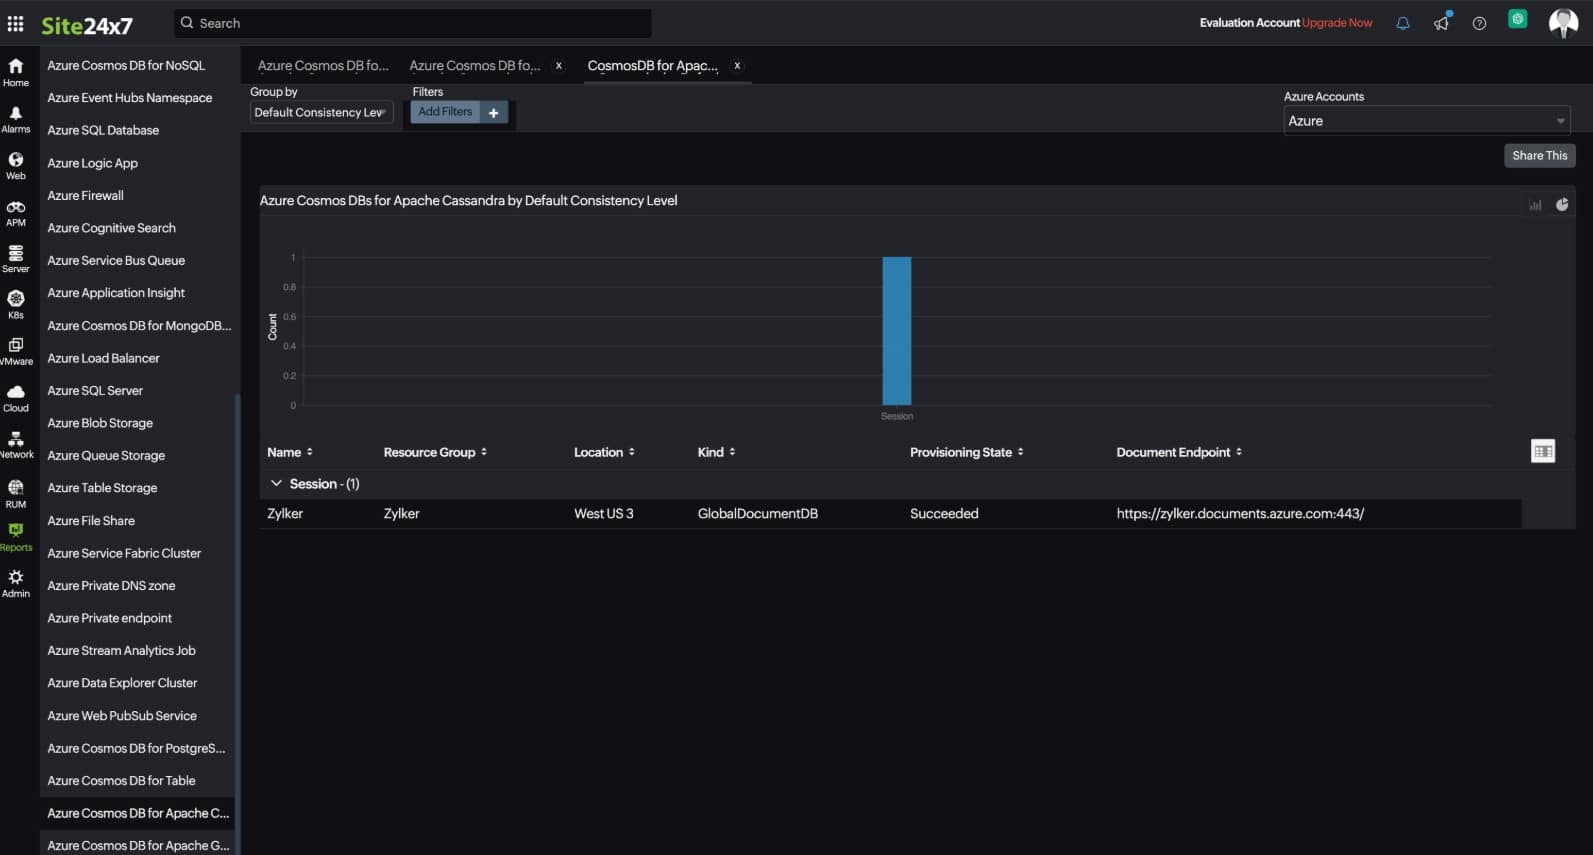Close the second Azure Cosmos DB fo... tab
Screen dimensions: 1593x855
(558, 65)
